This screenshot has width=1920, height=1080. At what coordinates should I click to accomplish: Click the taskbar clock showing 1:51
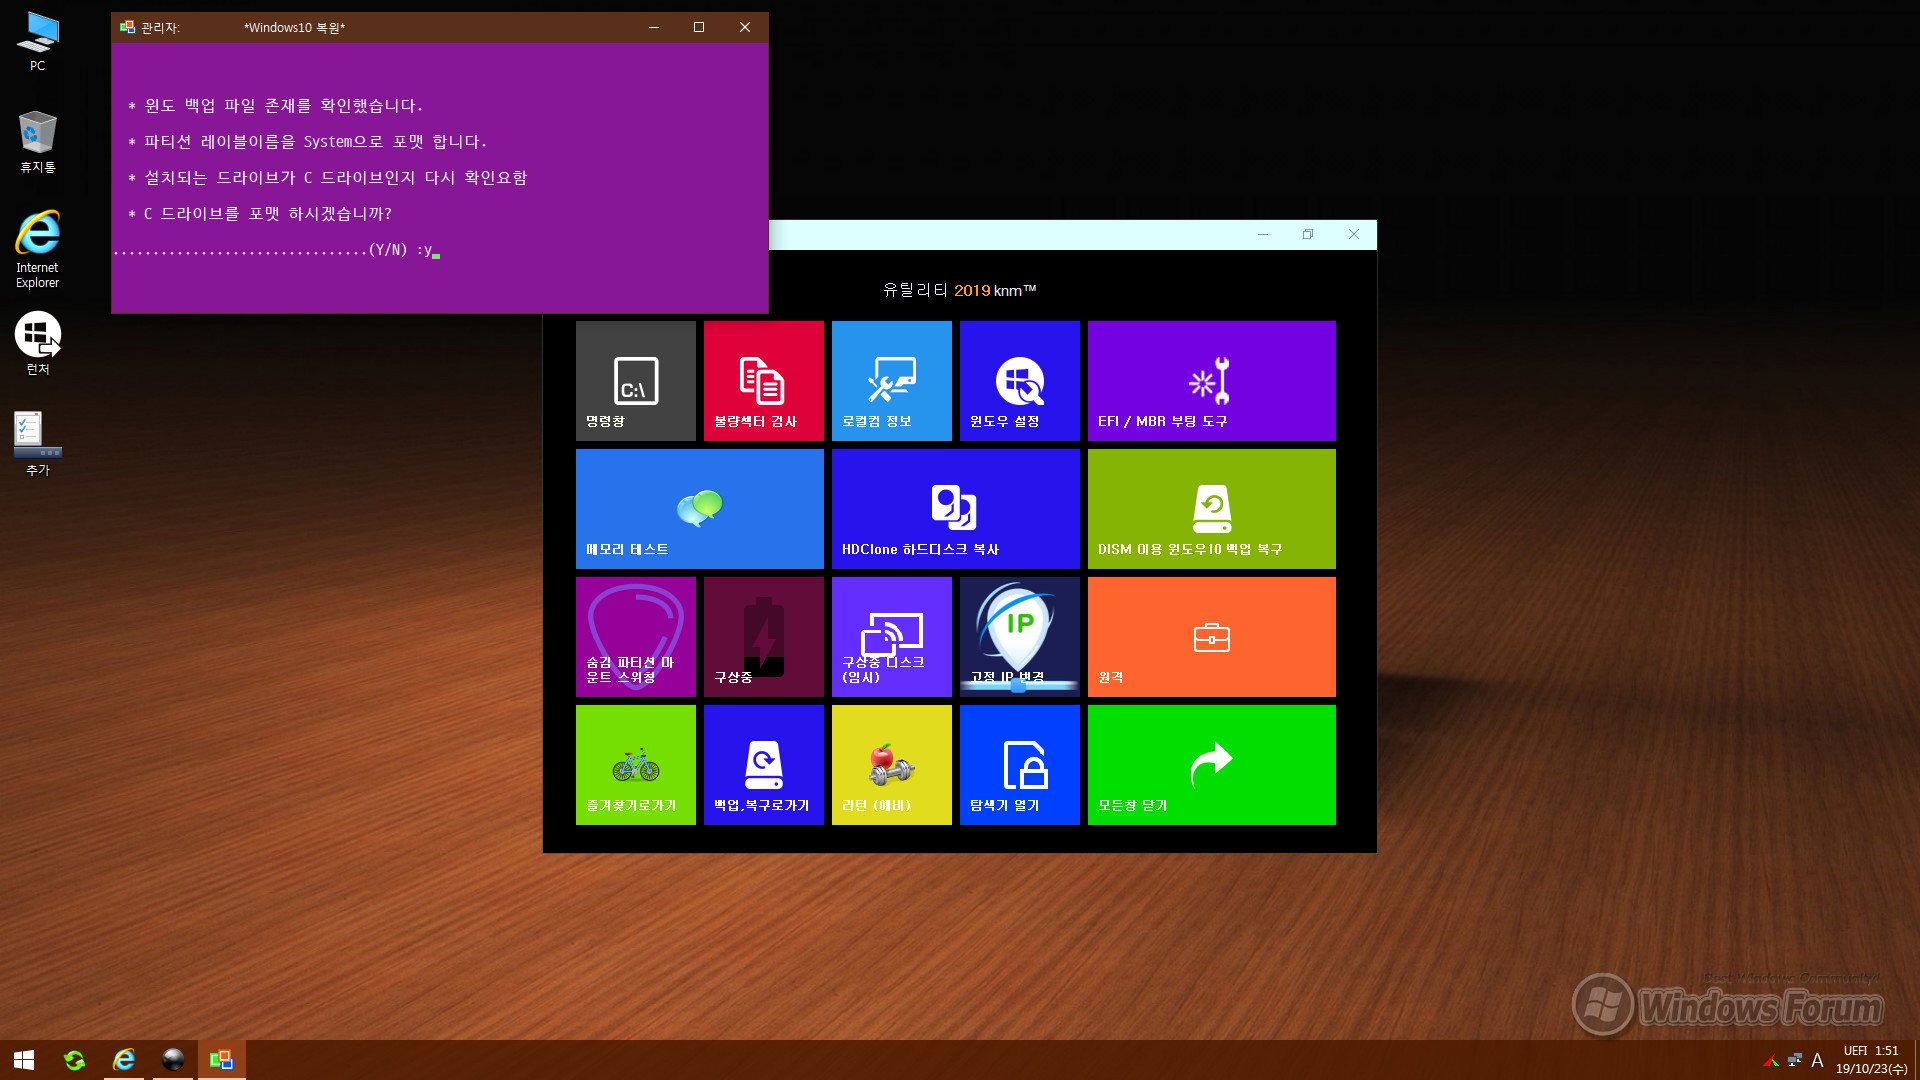[1871, 1060]
